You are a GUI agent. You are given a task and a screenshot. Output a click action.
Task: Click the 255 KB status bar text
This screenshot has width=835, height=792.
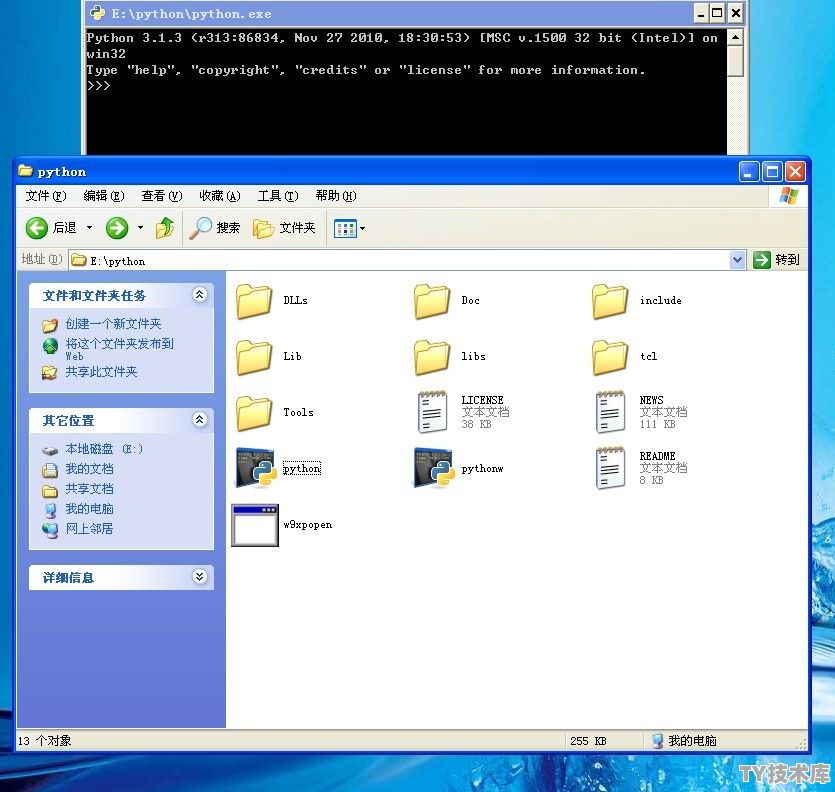[588, 741]
